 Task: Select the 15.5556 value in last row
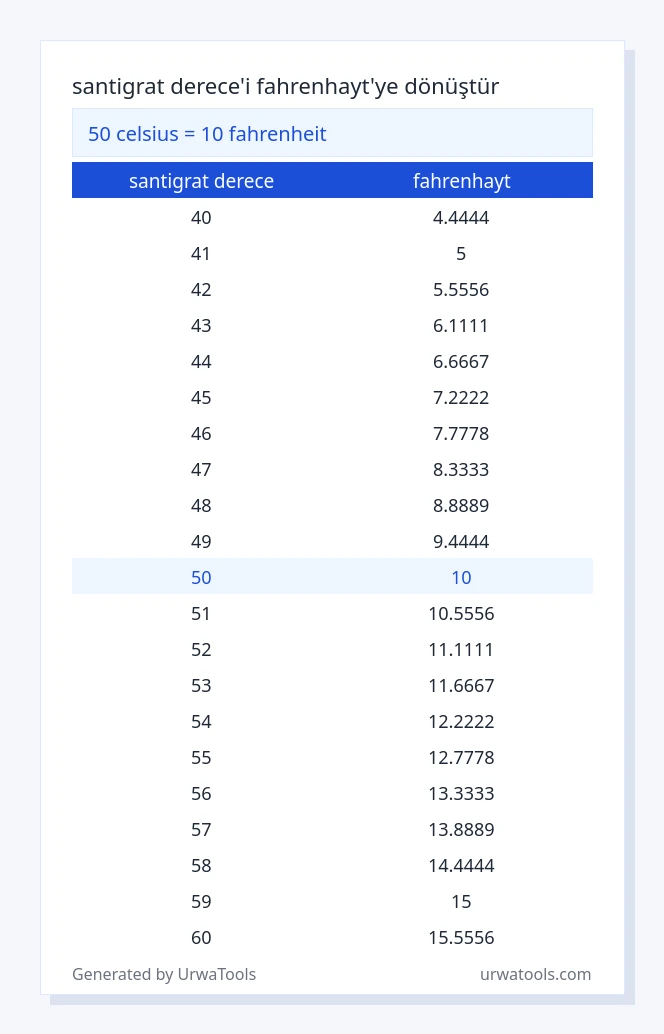click(461, 938)
